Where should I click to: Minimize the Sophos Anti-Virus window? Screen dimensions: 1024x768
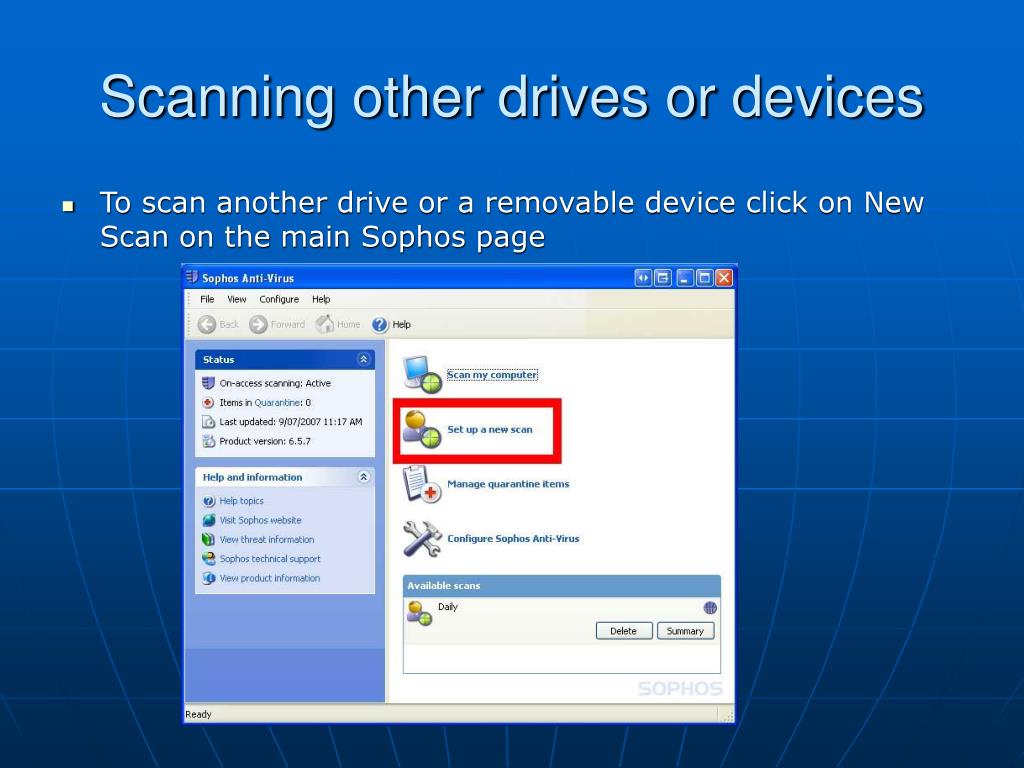tap(684, 278)
